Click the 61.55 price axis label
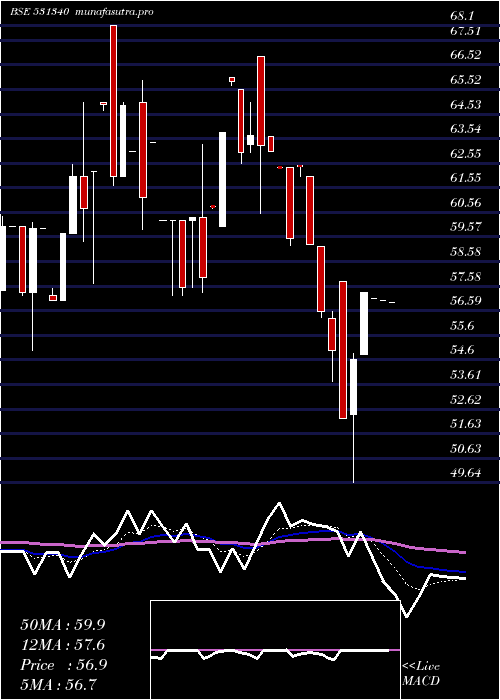This screenshot has width=500, height=700. 466,178
